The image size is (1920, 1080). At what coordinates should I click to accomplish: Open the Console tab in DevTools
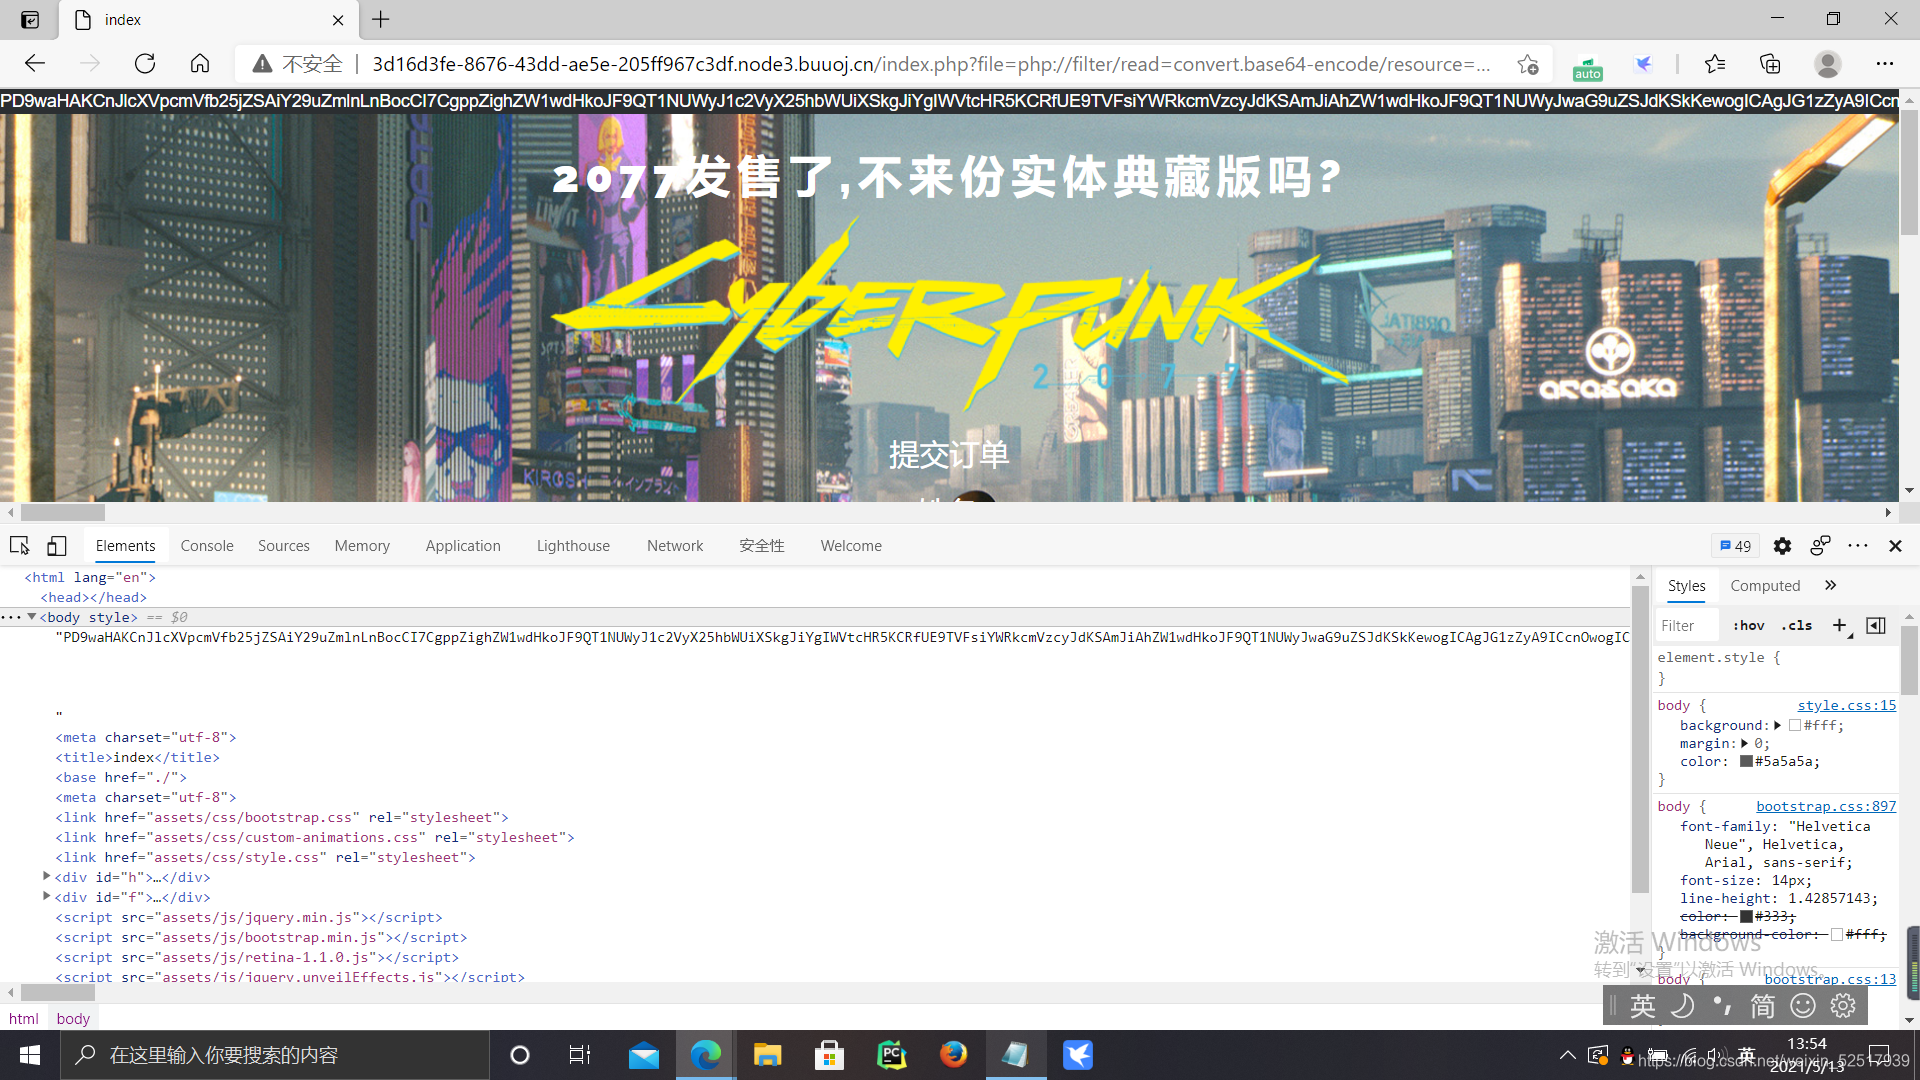[x=207, y=545]
